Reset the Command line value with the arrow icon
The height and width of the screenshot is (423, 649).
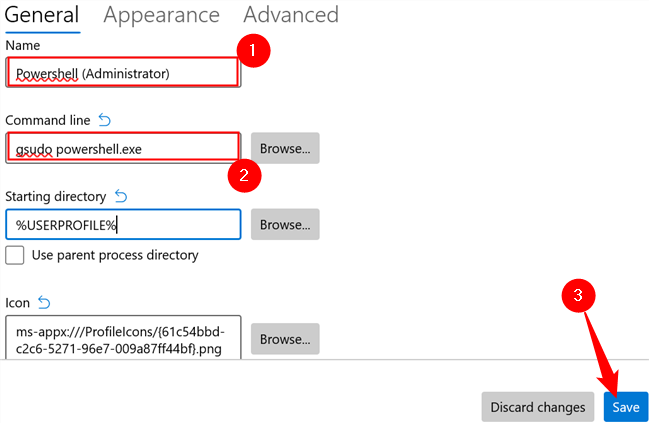105,120
